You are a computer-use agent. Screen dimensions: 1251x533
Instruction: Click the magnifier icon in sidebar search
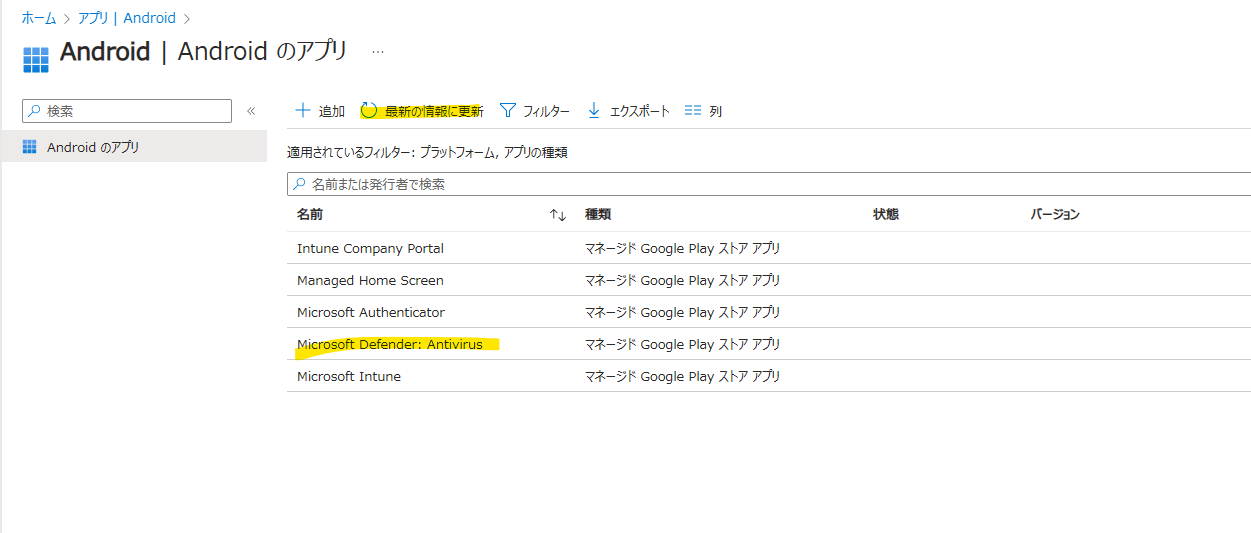point(35,111)
